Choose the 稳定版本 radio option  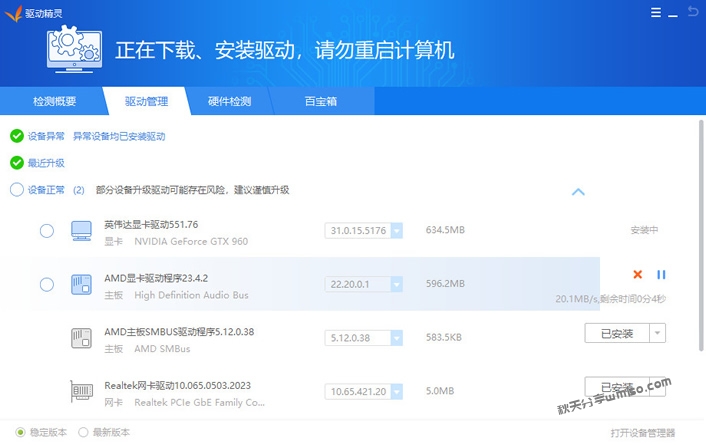point(20,432)
